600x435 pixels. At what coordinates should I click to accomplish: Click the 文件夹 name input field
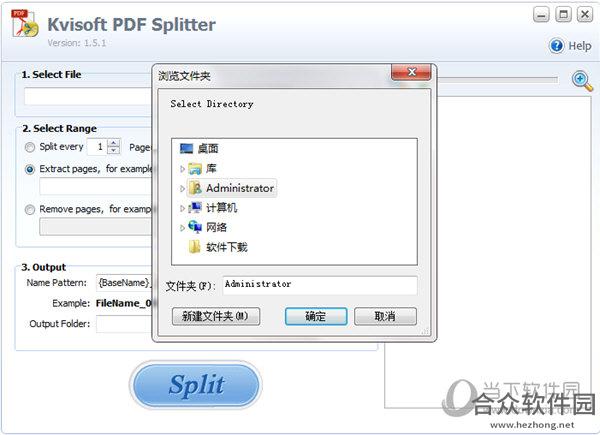pyautogui.click(x=320, y=285)
